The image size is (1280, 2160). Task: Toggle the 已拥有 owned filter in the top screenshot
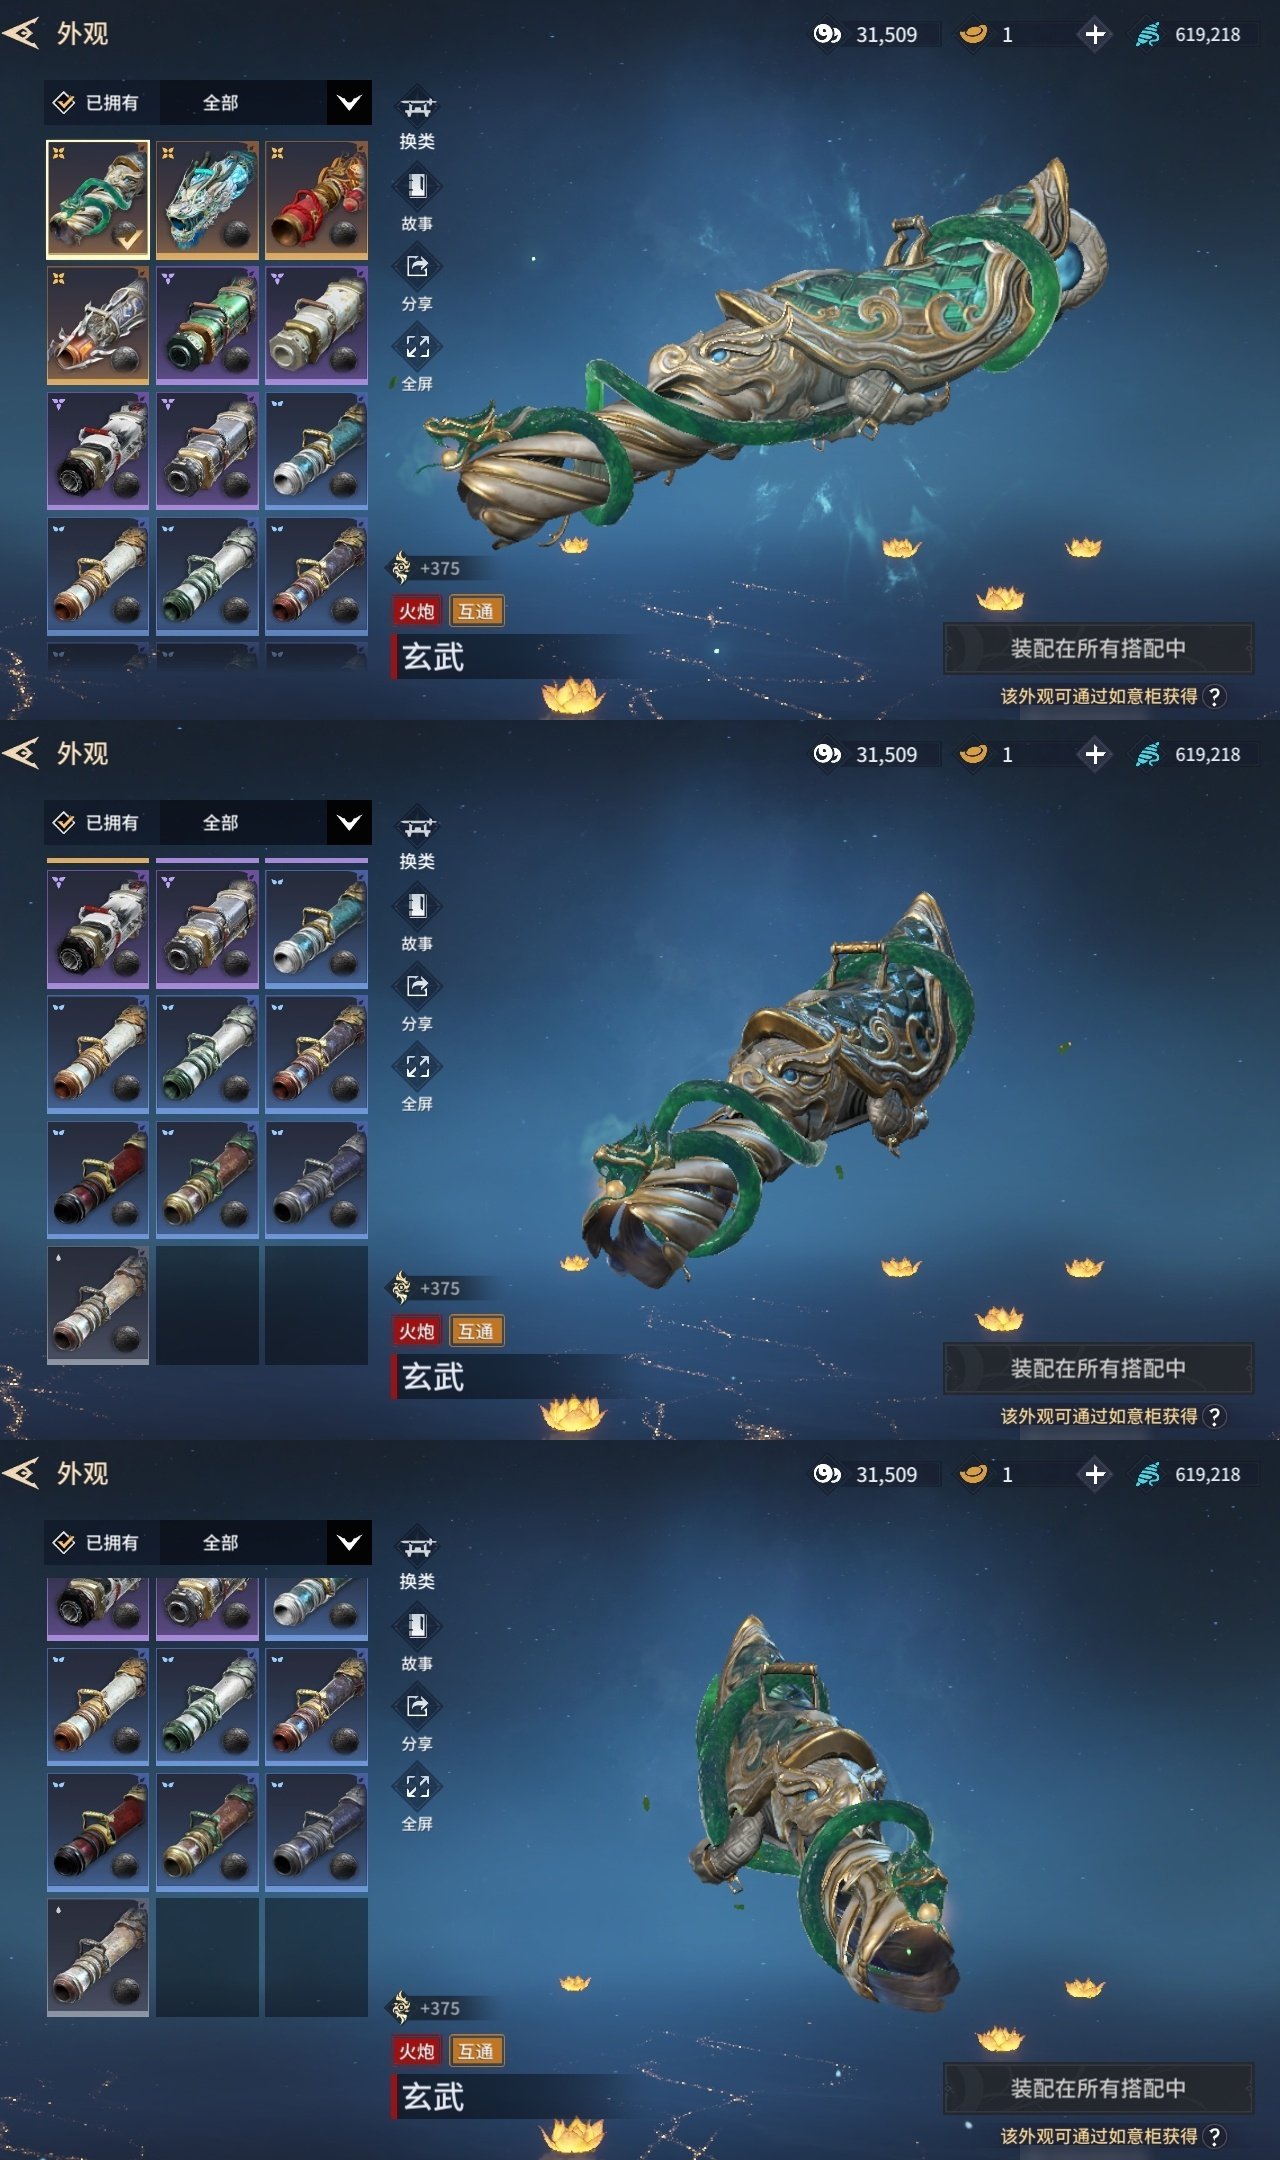pyautogui.click(x=96, y=102)
